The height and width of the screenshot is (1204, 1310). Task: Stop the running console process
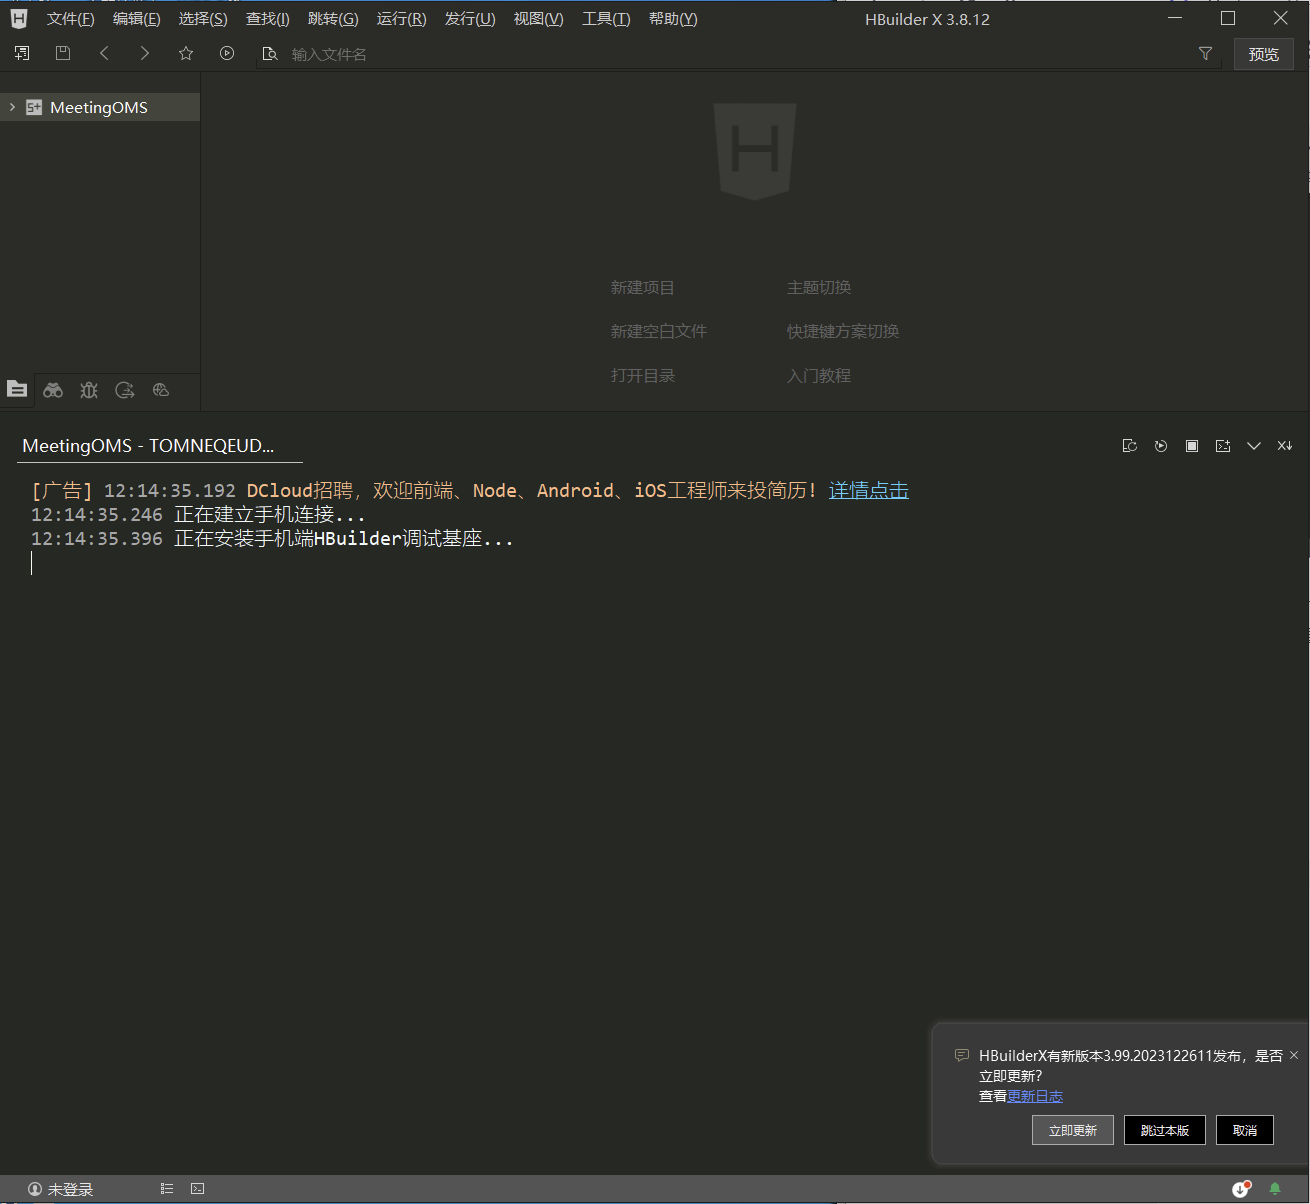point(1192,446)
